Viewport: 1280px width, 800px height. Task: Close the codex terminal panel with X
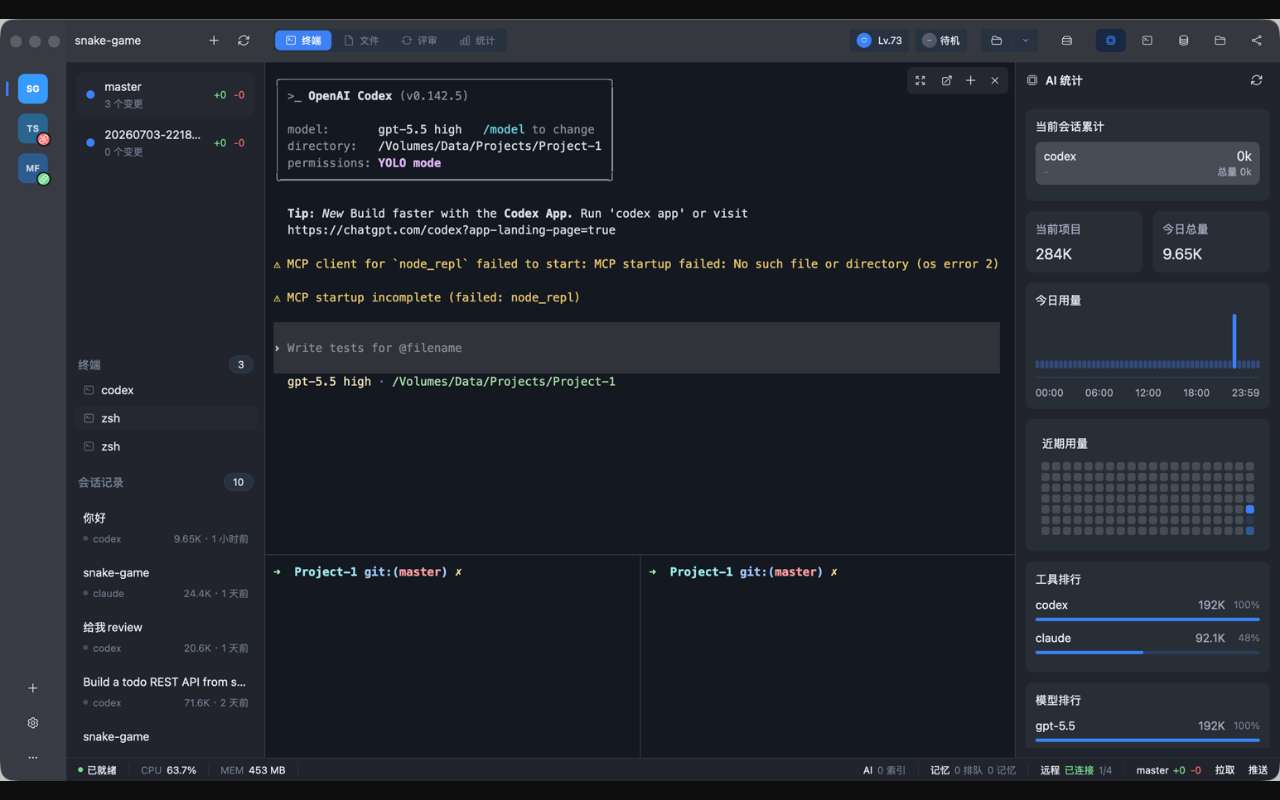(x=994, y=81)
